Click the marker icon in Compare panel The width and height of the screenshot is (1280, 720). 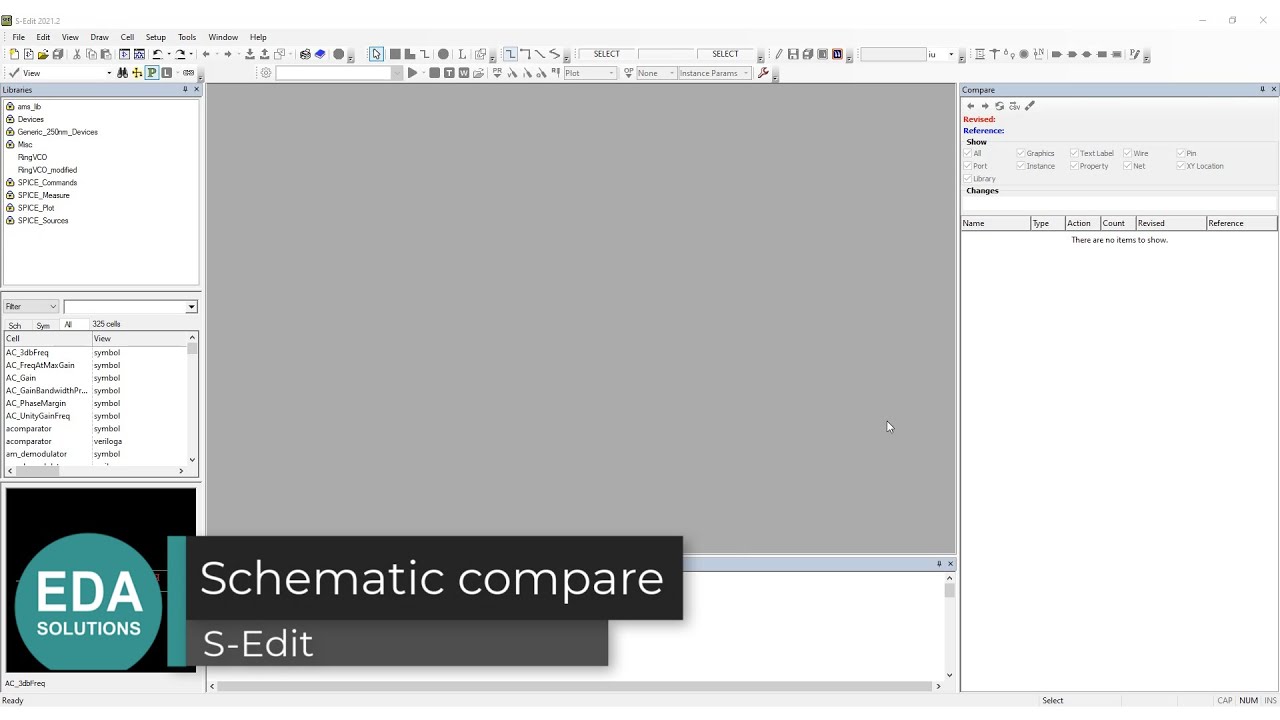(x=1030, y=106)
